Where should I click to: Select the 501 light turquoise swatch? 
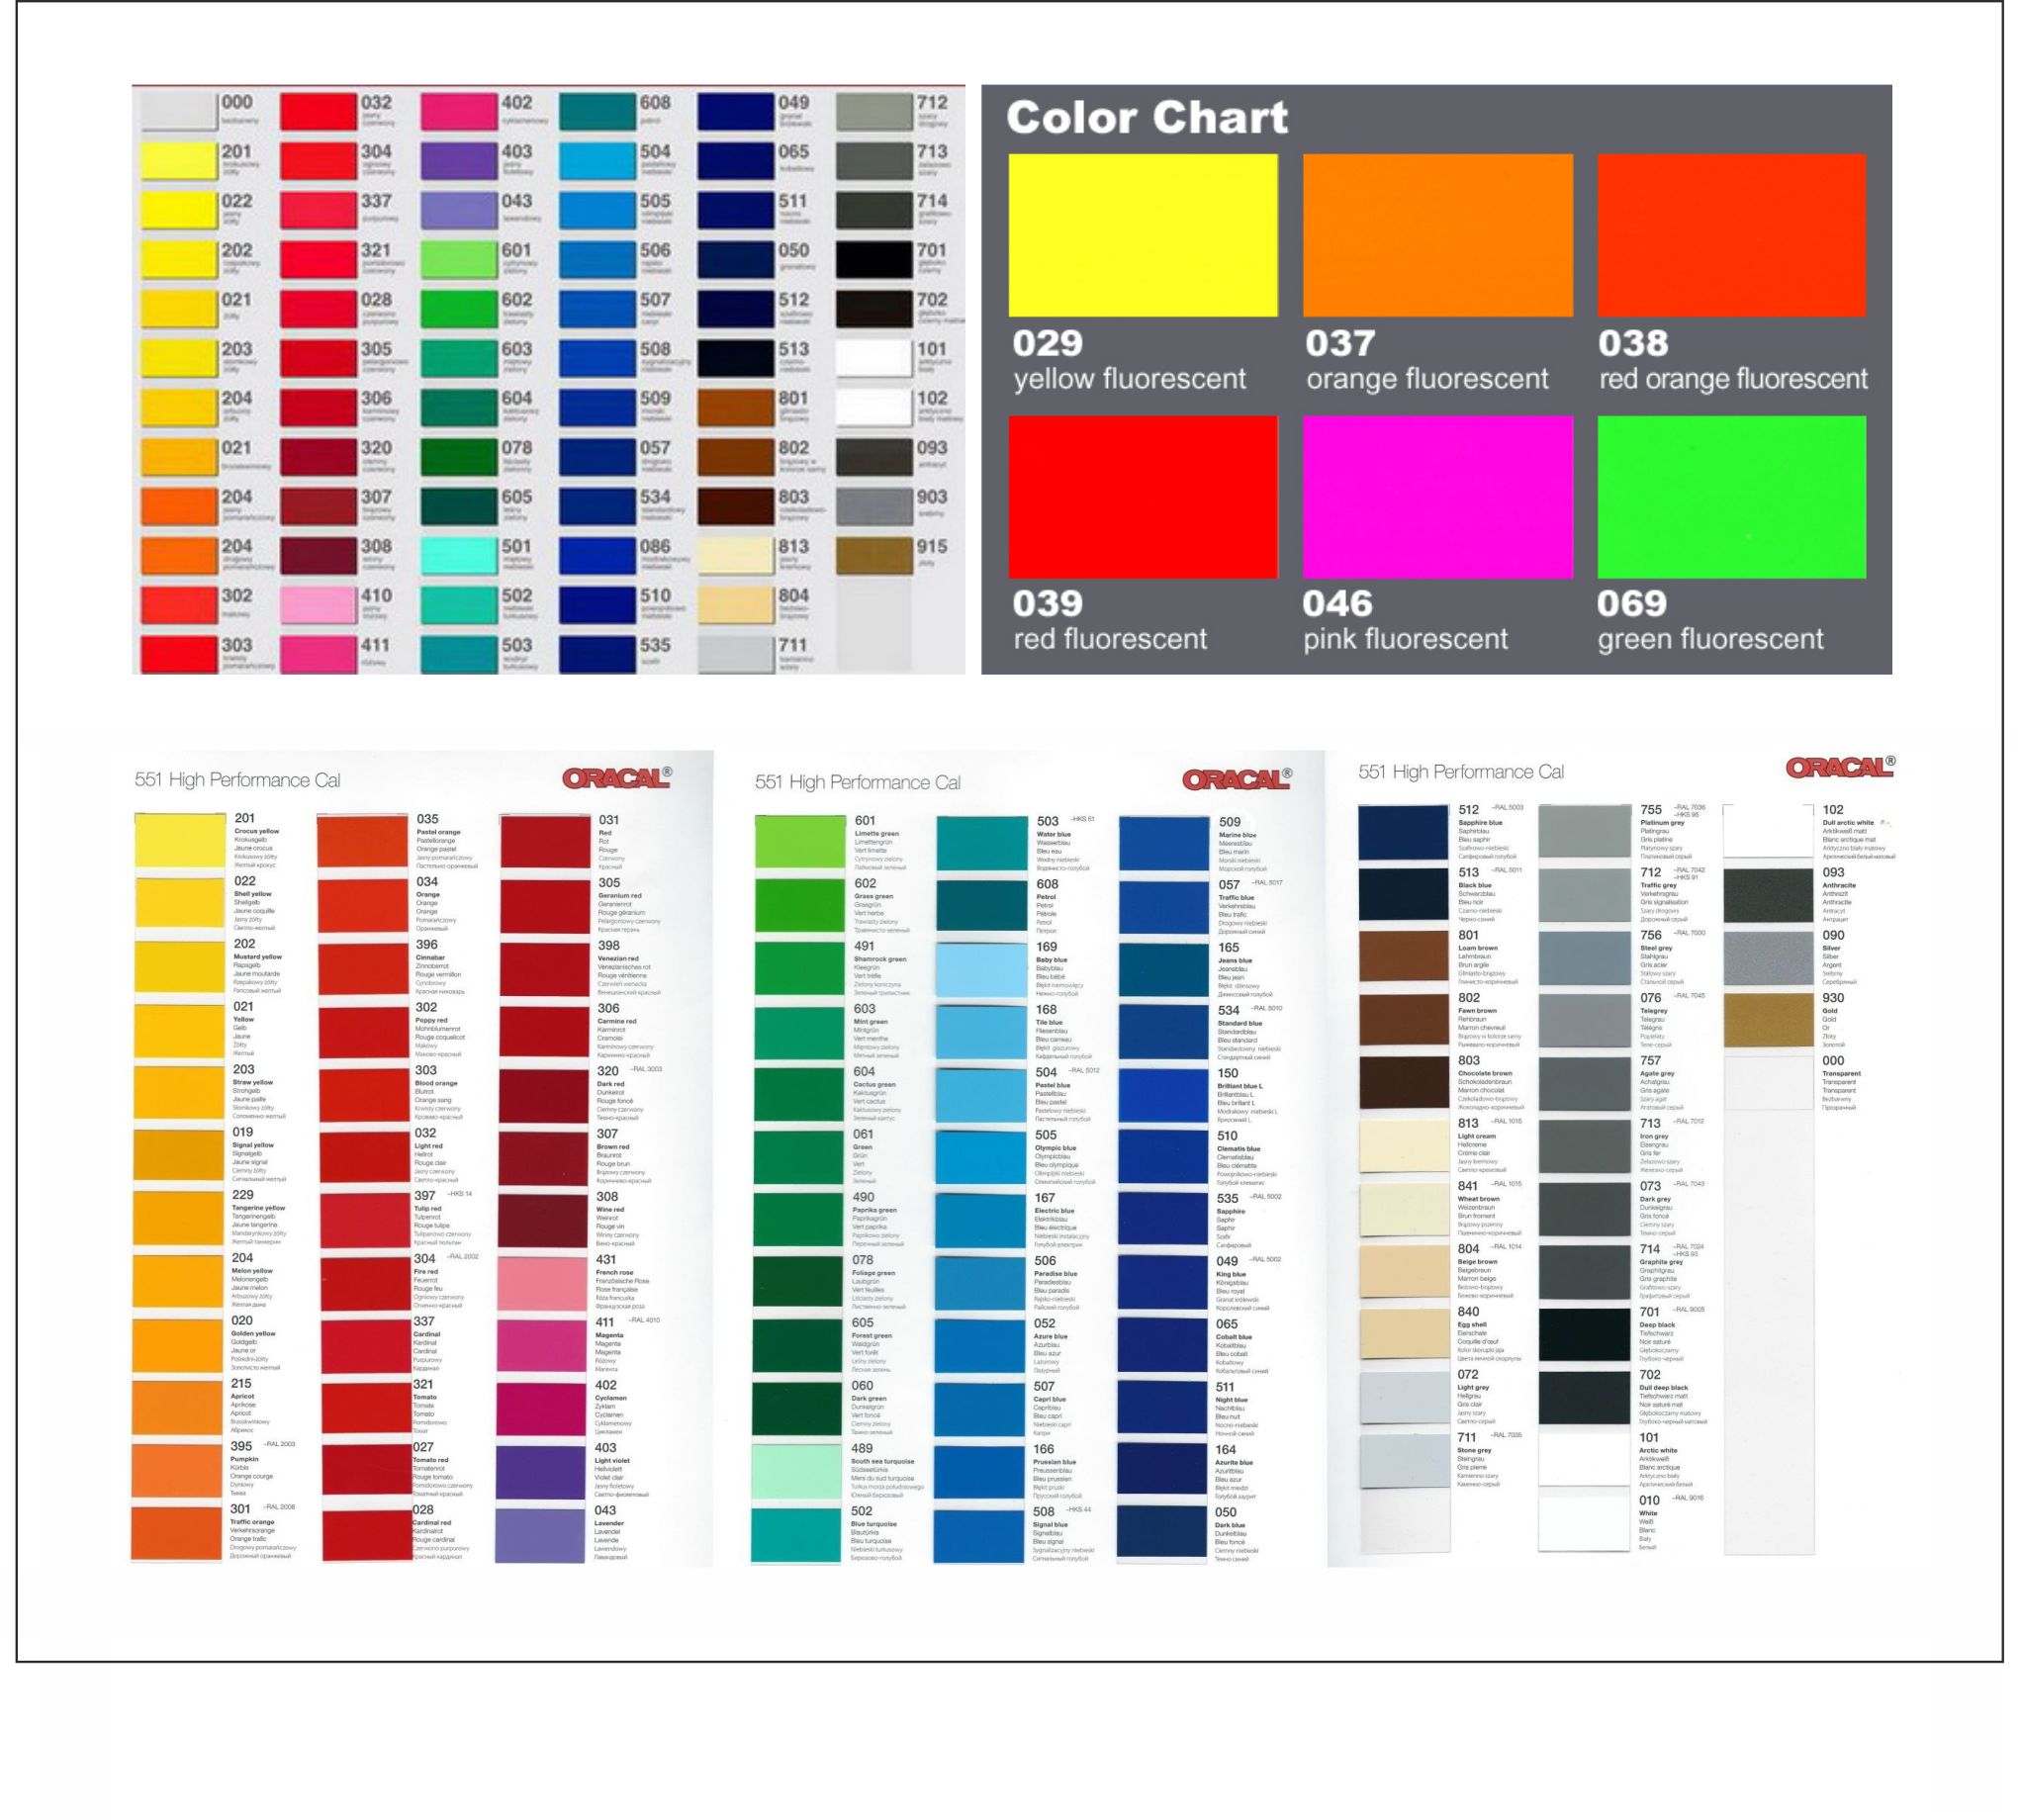click(x=458, y=557)
